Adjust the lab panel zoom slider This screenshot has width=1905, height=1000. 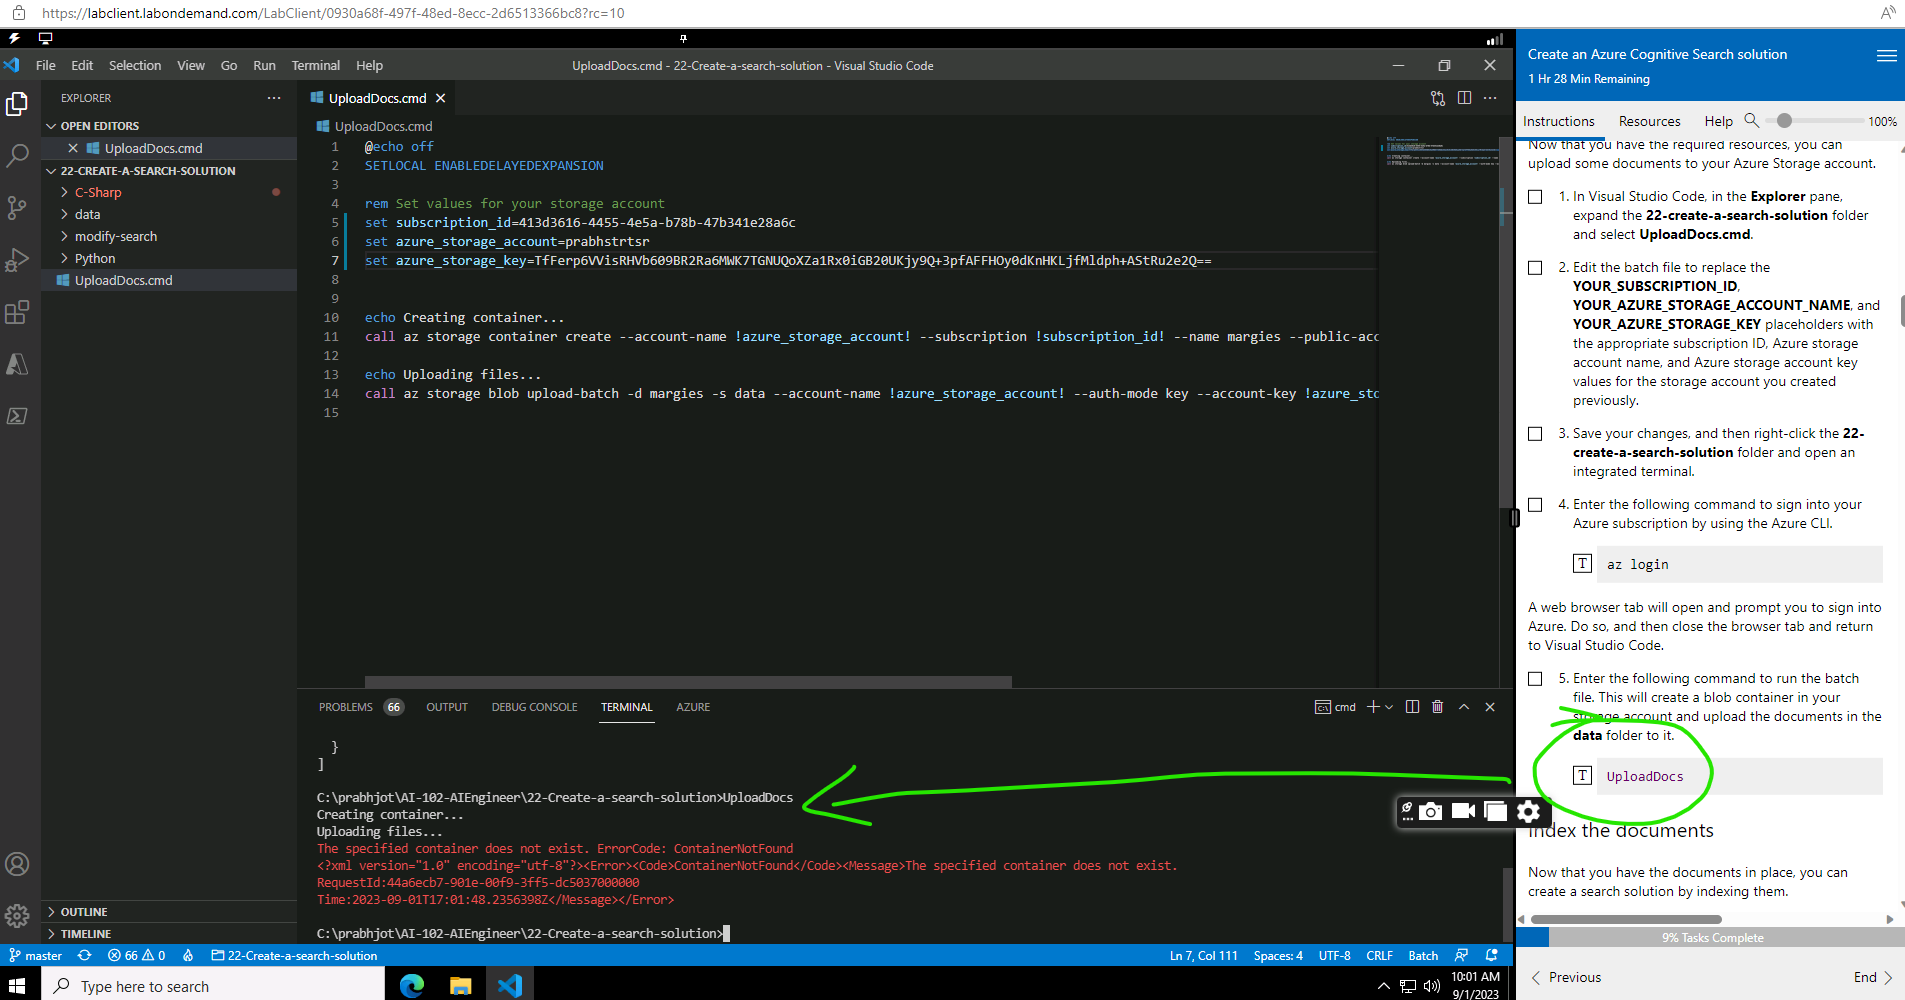click(x=1783, y=121)
